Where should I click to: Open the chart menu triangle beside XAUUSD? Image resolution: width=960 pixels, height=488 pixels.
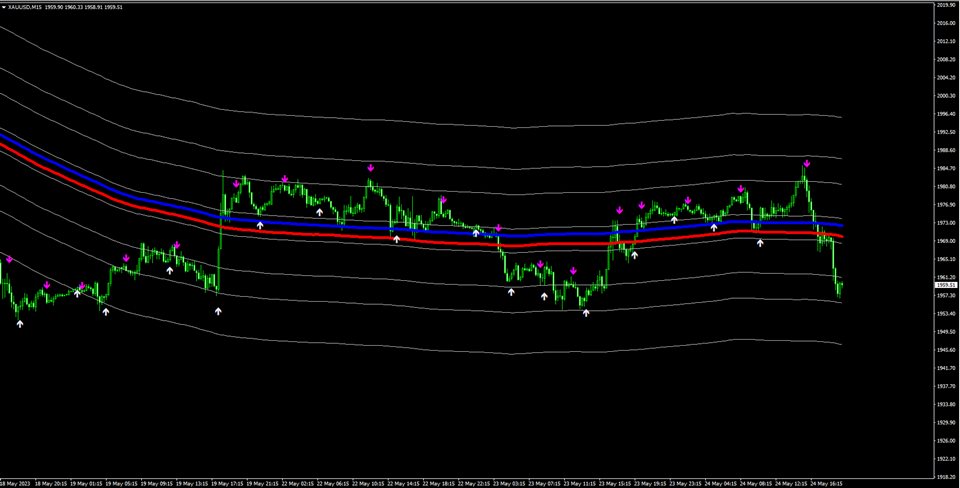[4, 7]
